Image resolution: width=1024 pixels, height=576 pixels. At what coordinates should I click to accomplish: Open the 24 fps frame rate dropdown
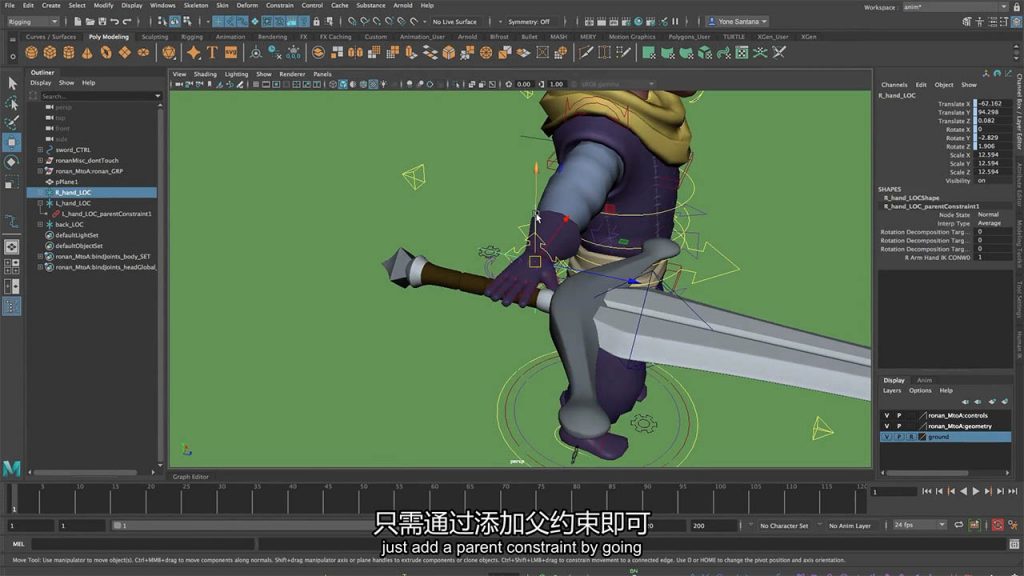click(x=920, y=525)
